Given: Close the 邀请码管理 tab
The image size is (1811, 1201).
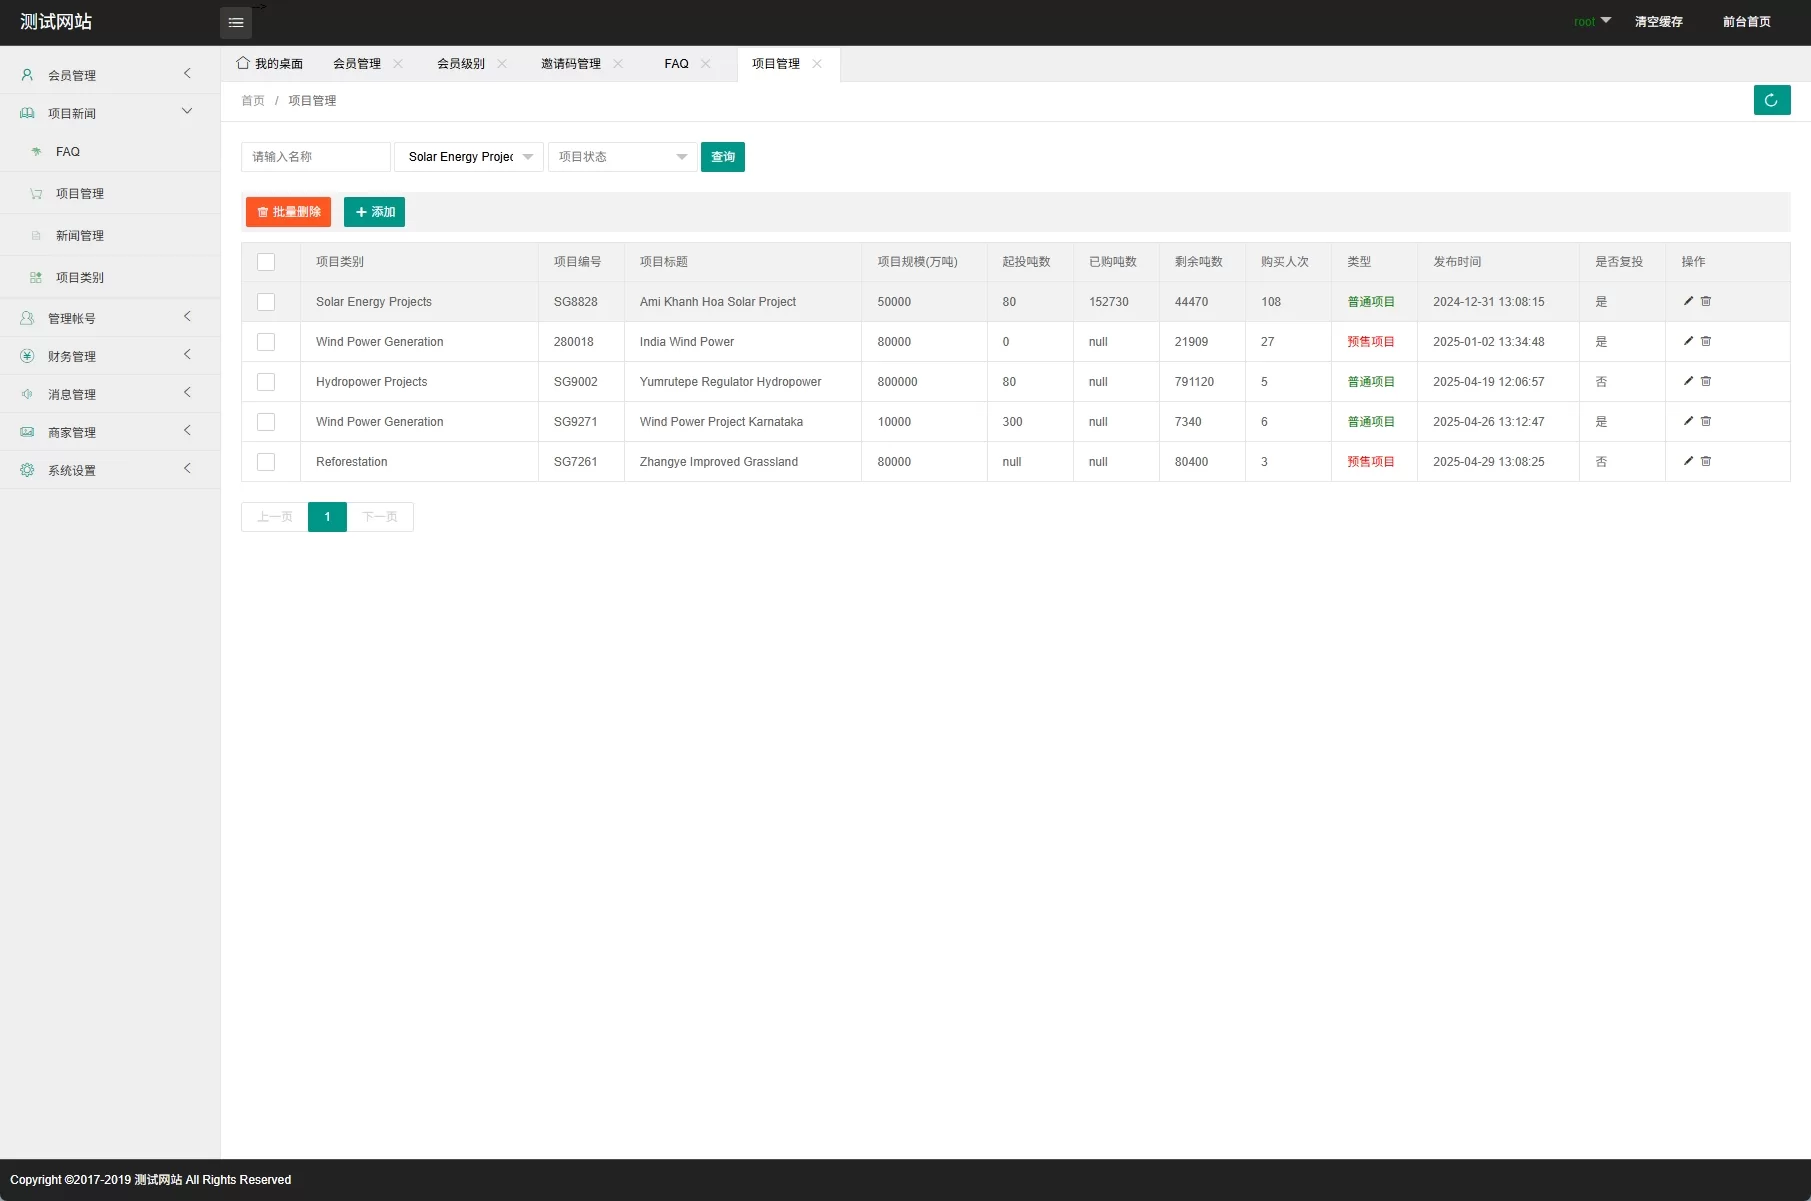Looking at the screenshot, I should (x=618, y=64).
